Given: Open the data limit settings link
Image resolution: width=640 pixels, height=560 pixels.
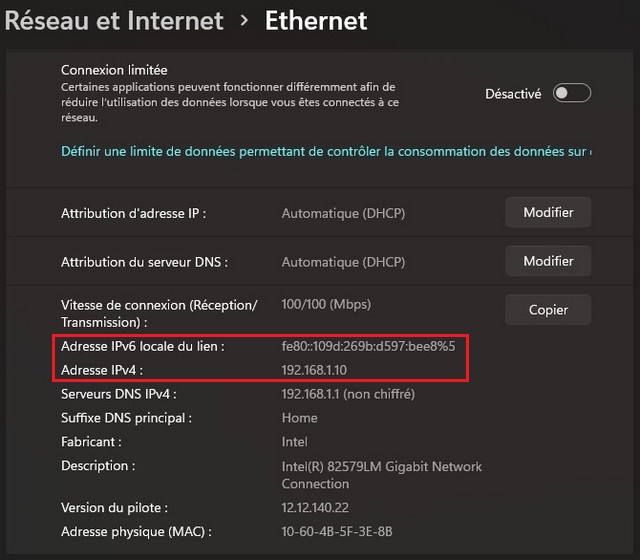Looking at the screenshot, I should [x=325, y=152].
